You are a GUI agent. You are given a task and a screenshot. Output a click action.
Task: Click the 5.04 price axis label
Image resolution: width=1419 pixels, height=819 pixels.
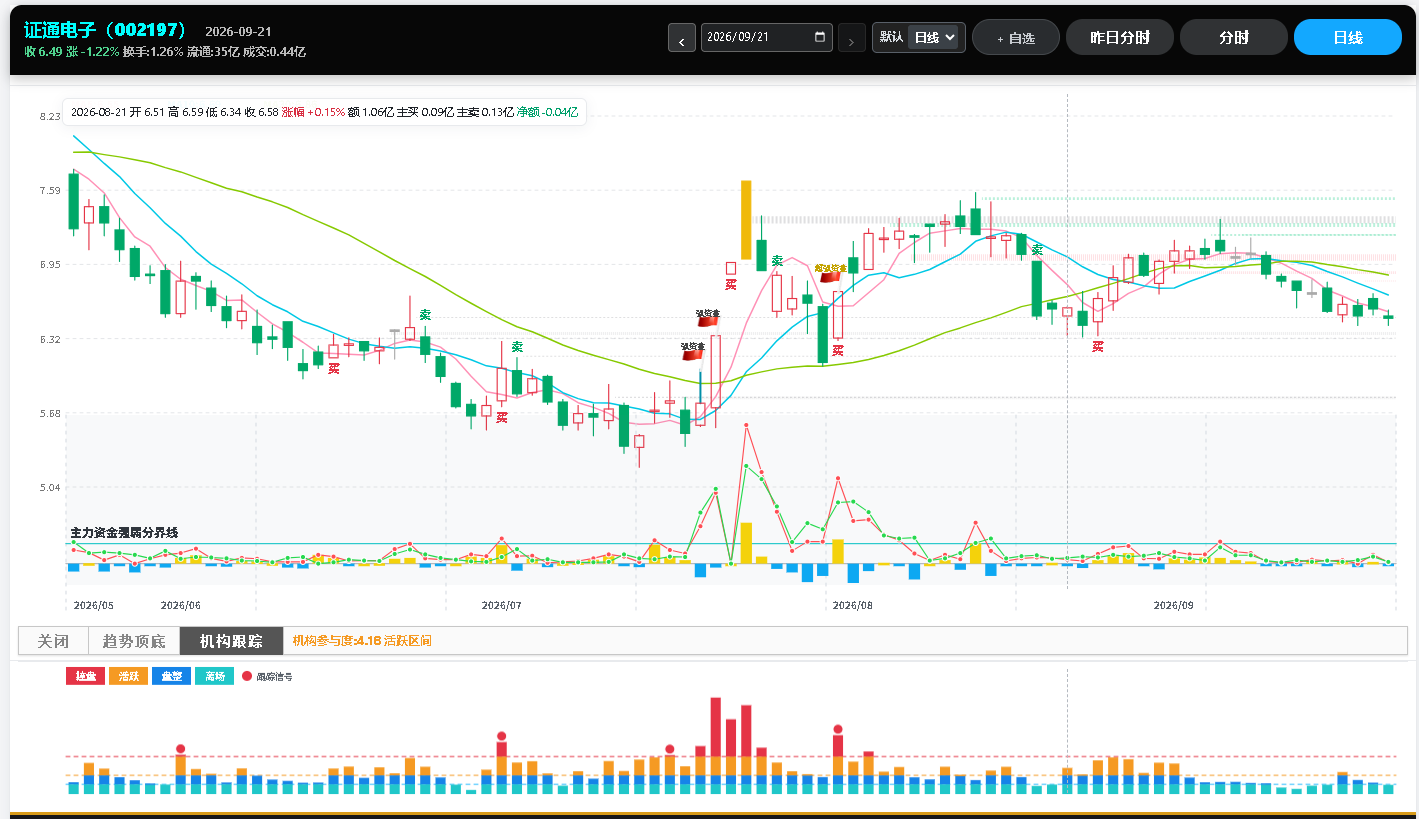[x=50, y=488]
